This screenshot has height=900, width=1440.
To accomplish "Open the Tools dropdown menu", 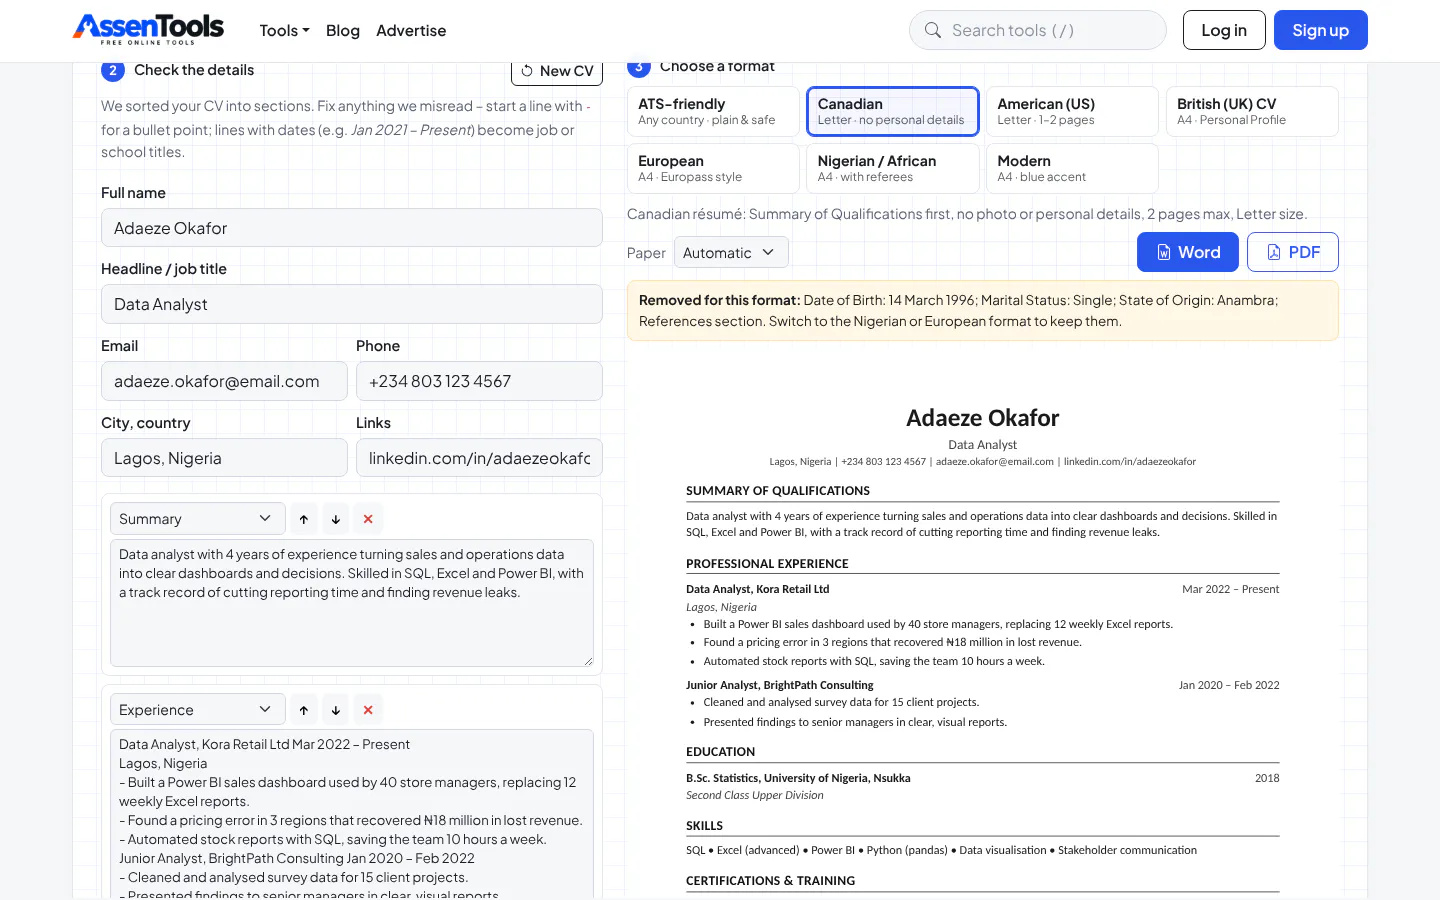I will pyautogui.click(x=284, y=31).
